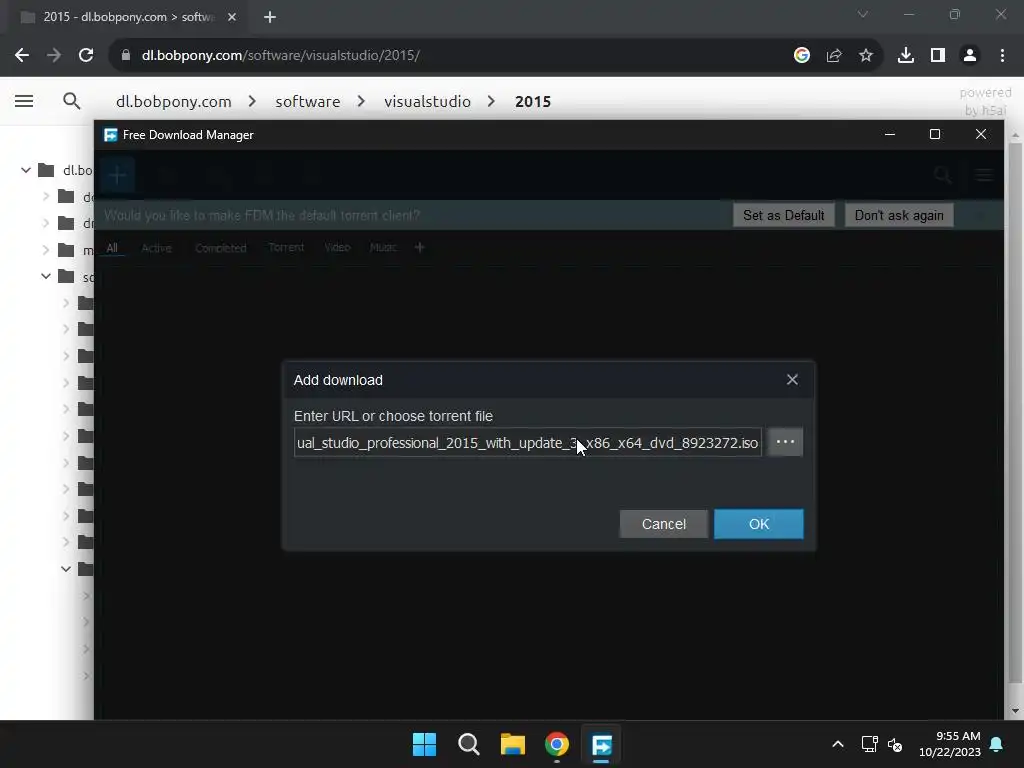Open Windows taskbar search
Screen dimensions: 1024x768
469,744
